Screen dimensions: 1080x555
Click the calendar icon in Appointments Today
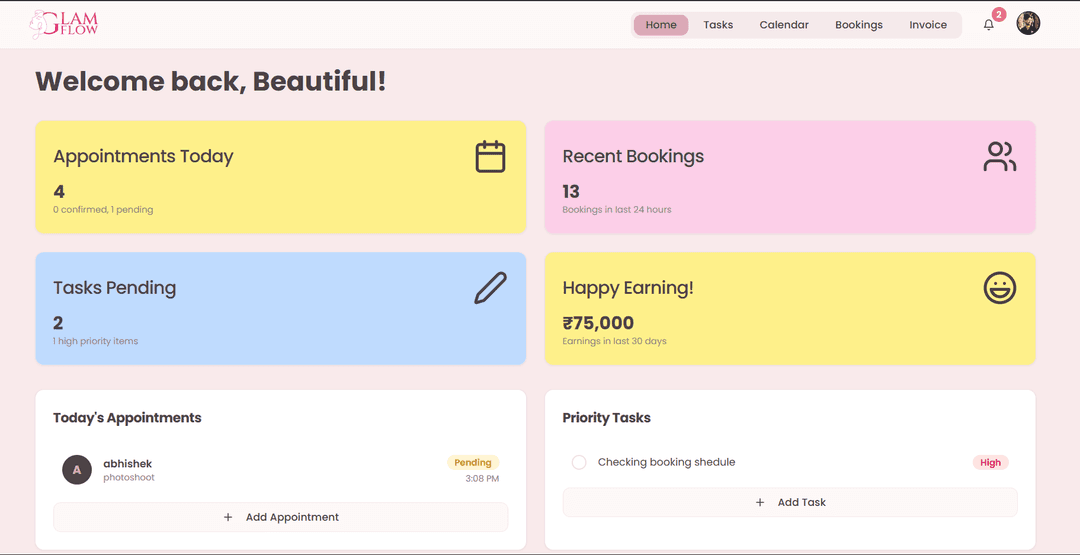click(490, 157)
